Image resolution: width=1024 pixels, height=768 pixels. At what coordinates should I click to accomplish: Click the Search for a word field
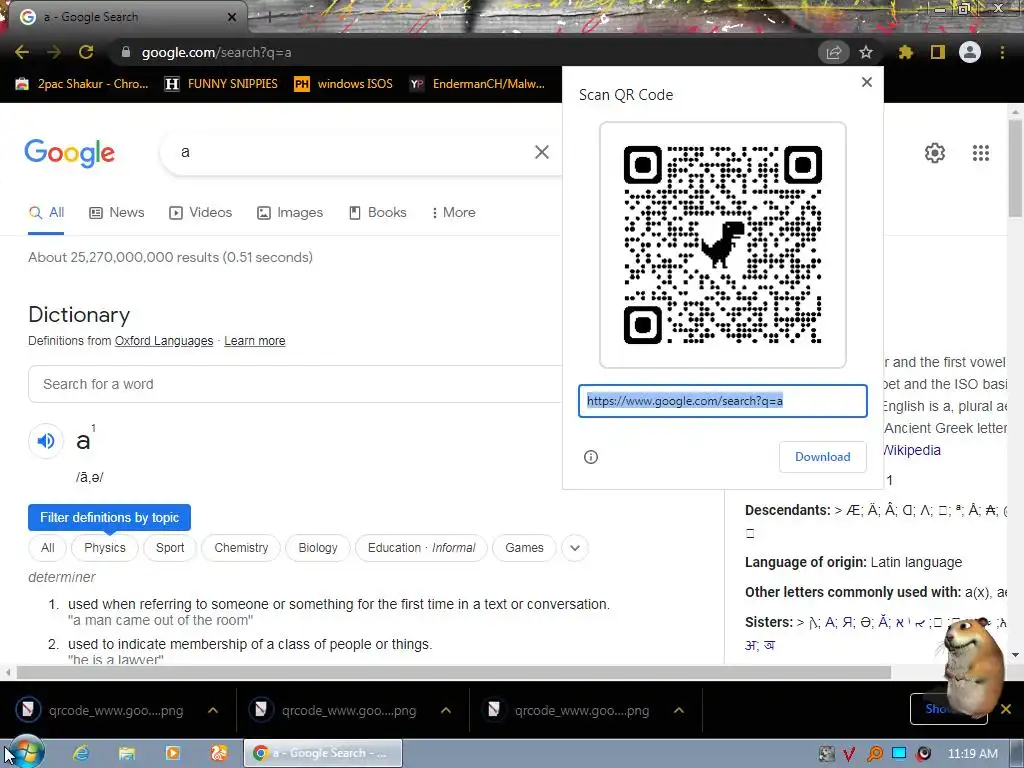295,384
